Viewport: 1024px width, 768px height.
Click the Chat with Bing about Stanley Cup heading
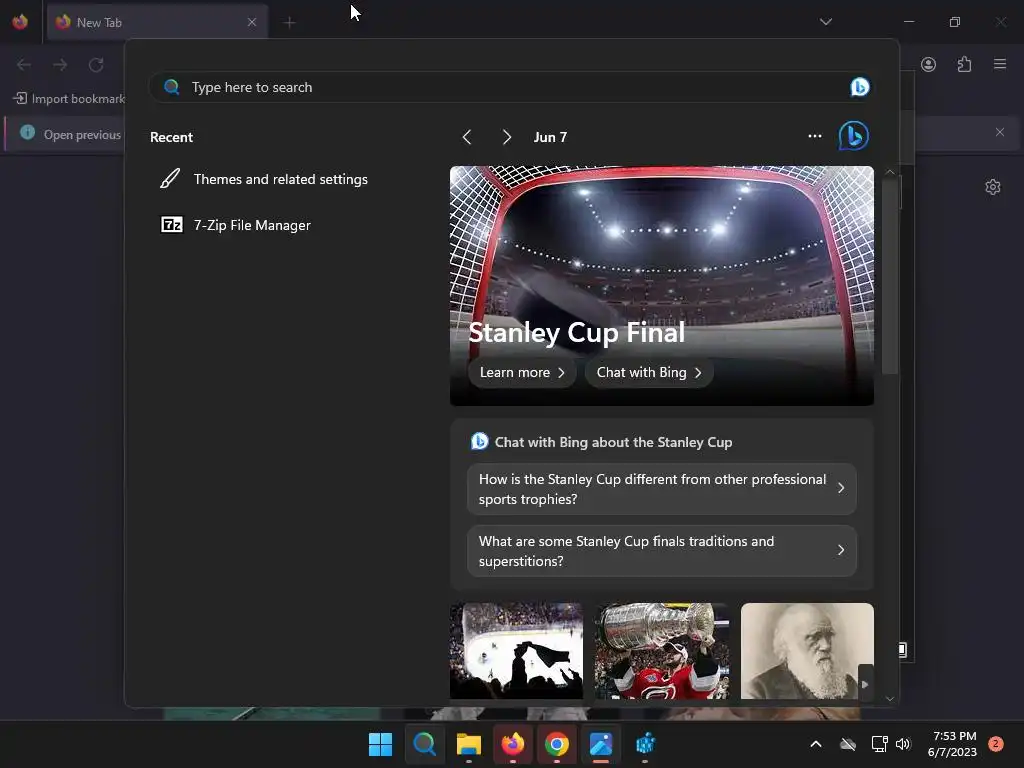(x=613, y=442)
